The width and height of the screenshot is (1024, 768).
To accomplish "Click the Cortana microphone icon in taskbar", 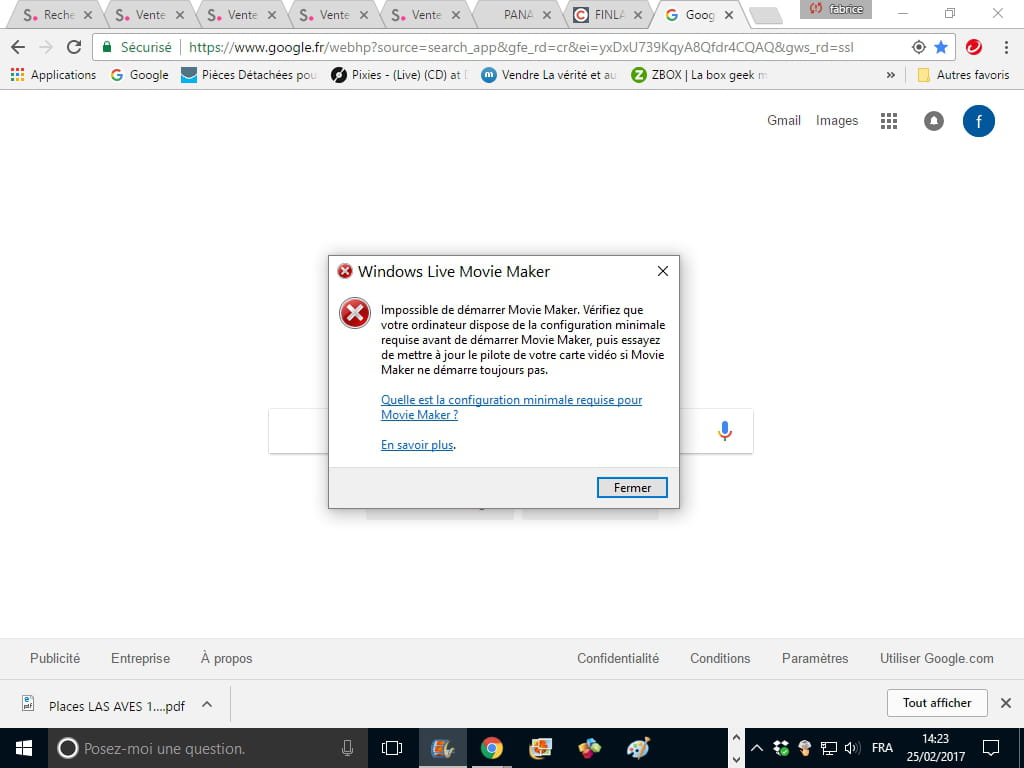I will pyautogui.click(x=347, y=748).
